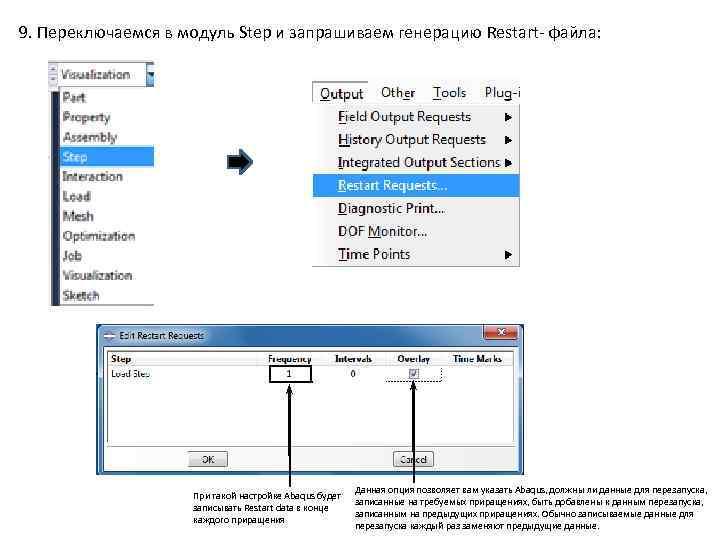
Task: Expand History Output Requests submenu
Action: [x=416, y=140]
